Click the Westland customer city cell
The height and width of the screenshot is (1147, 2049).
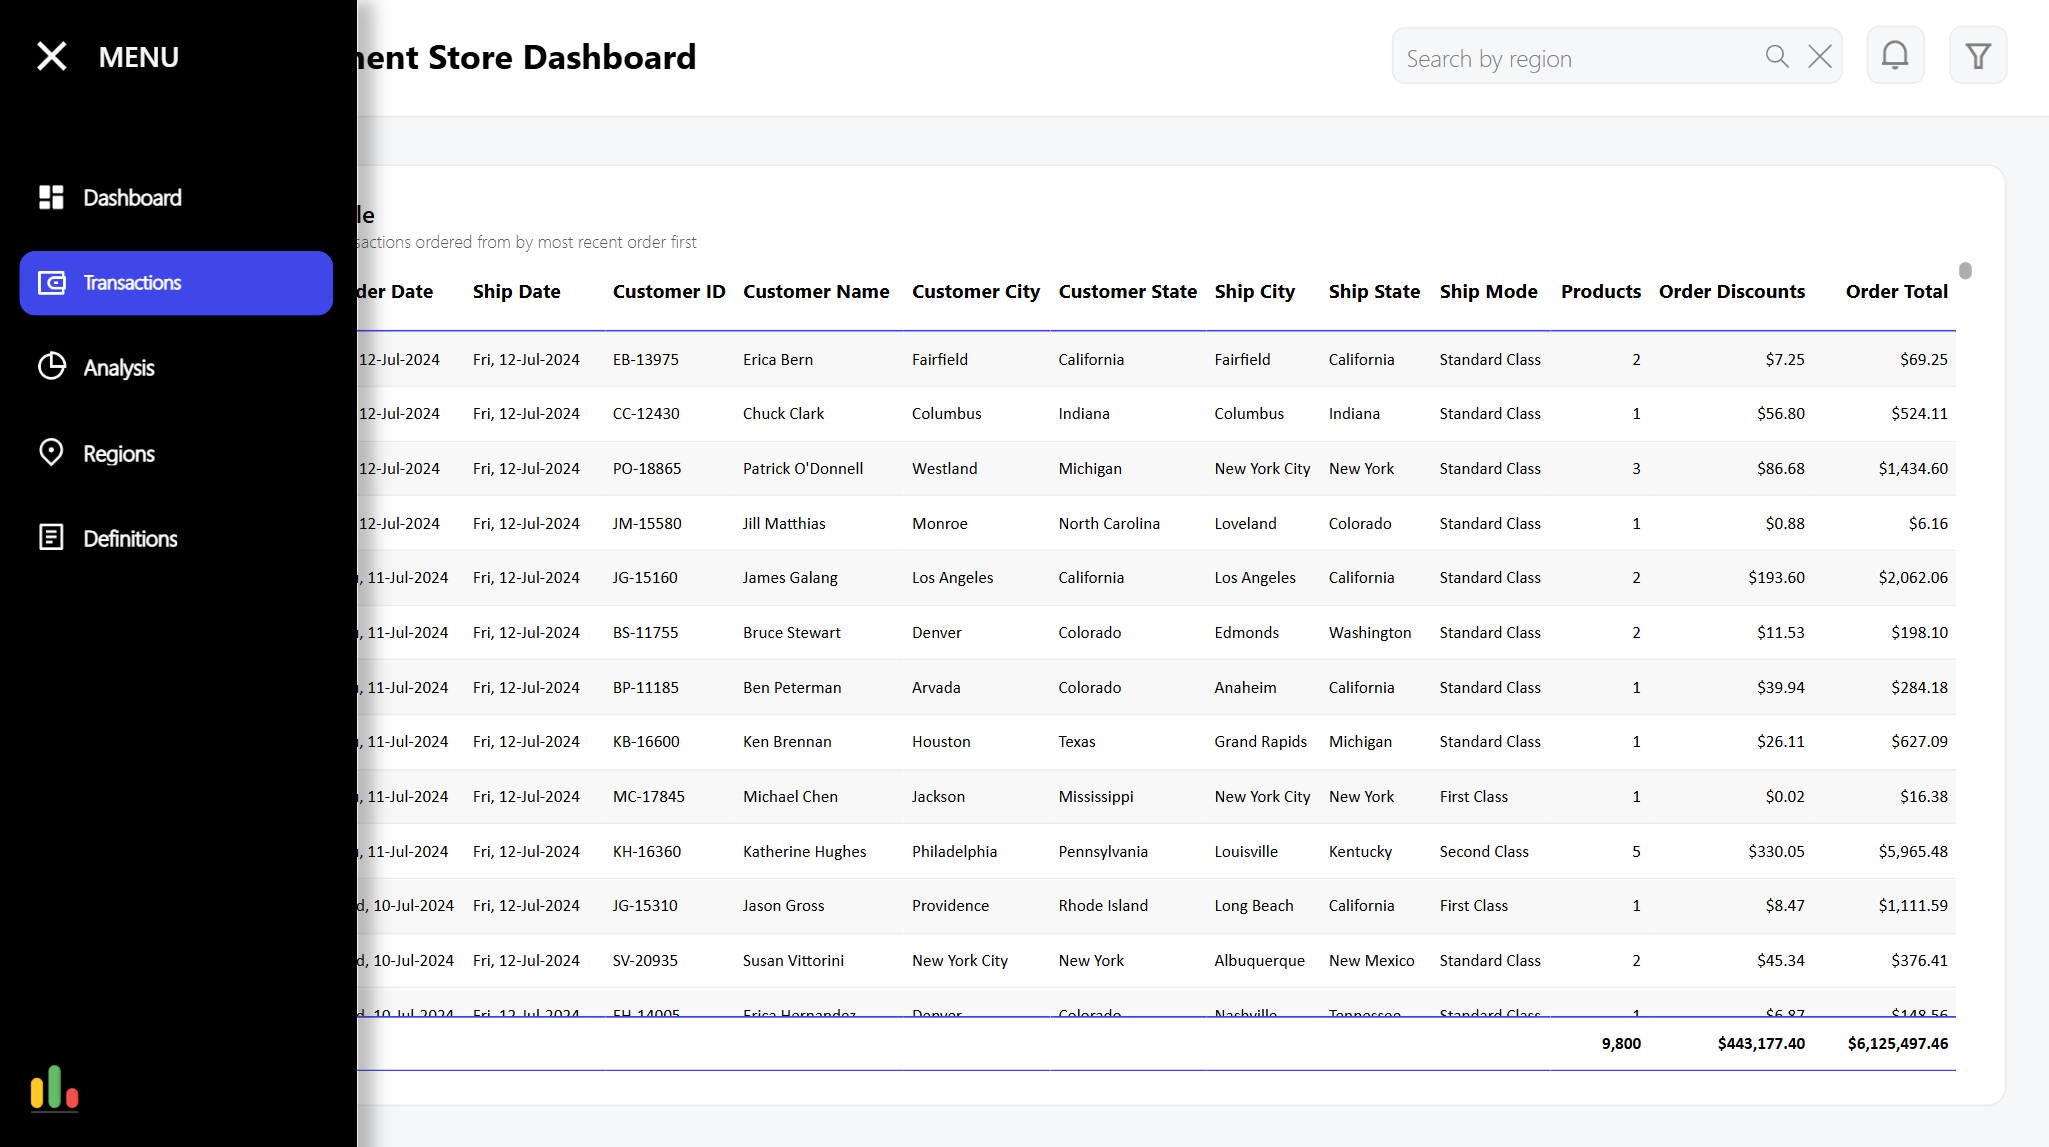point(945,469)
